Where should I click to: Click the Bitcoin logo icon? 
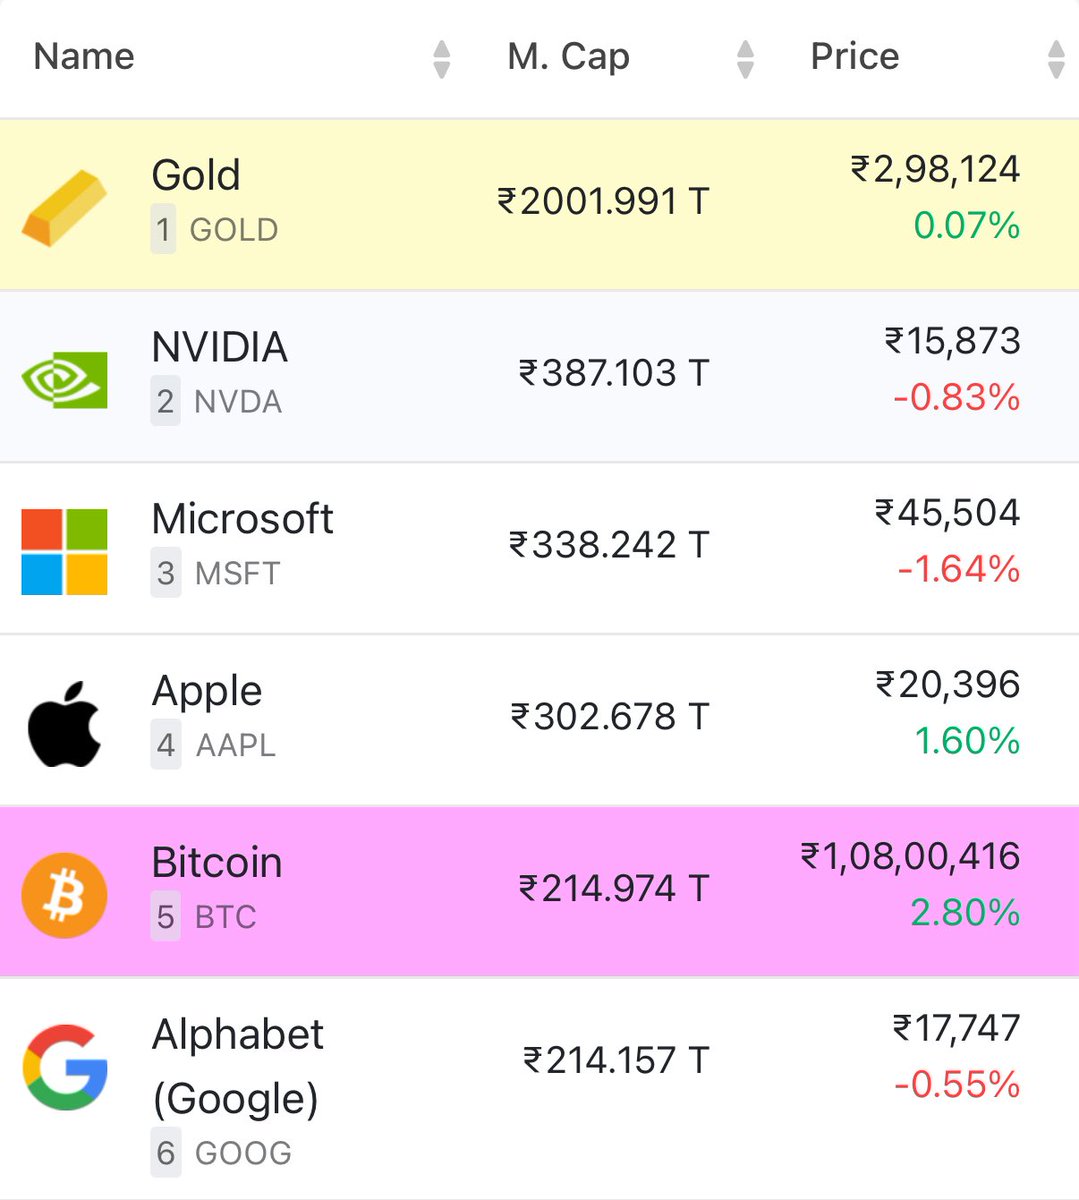pyautogui.click(x=64, y=895)
